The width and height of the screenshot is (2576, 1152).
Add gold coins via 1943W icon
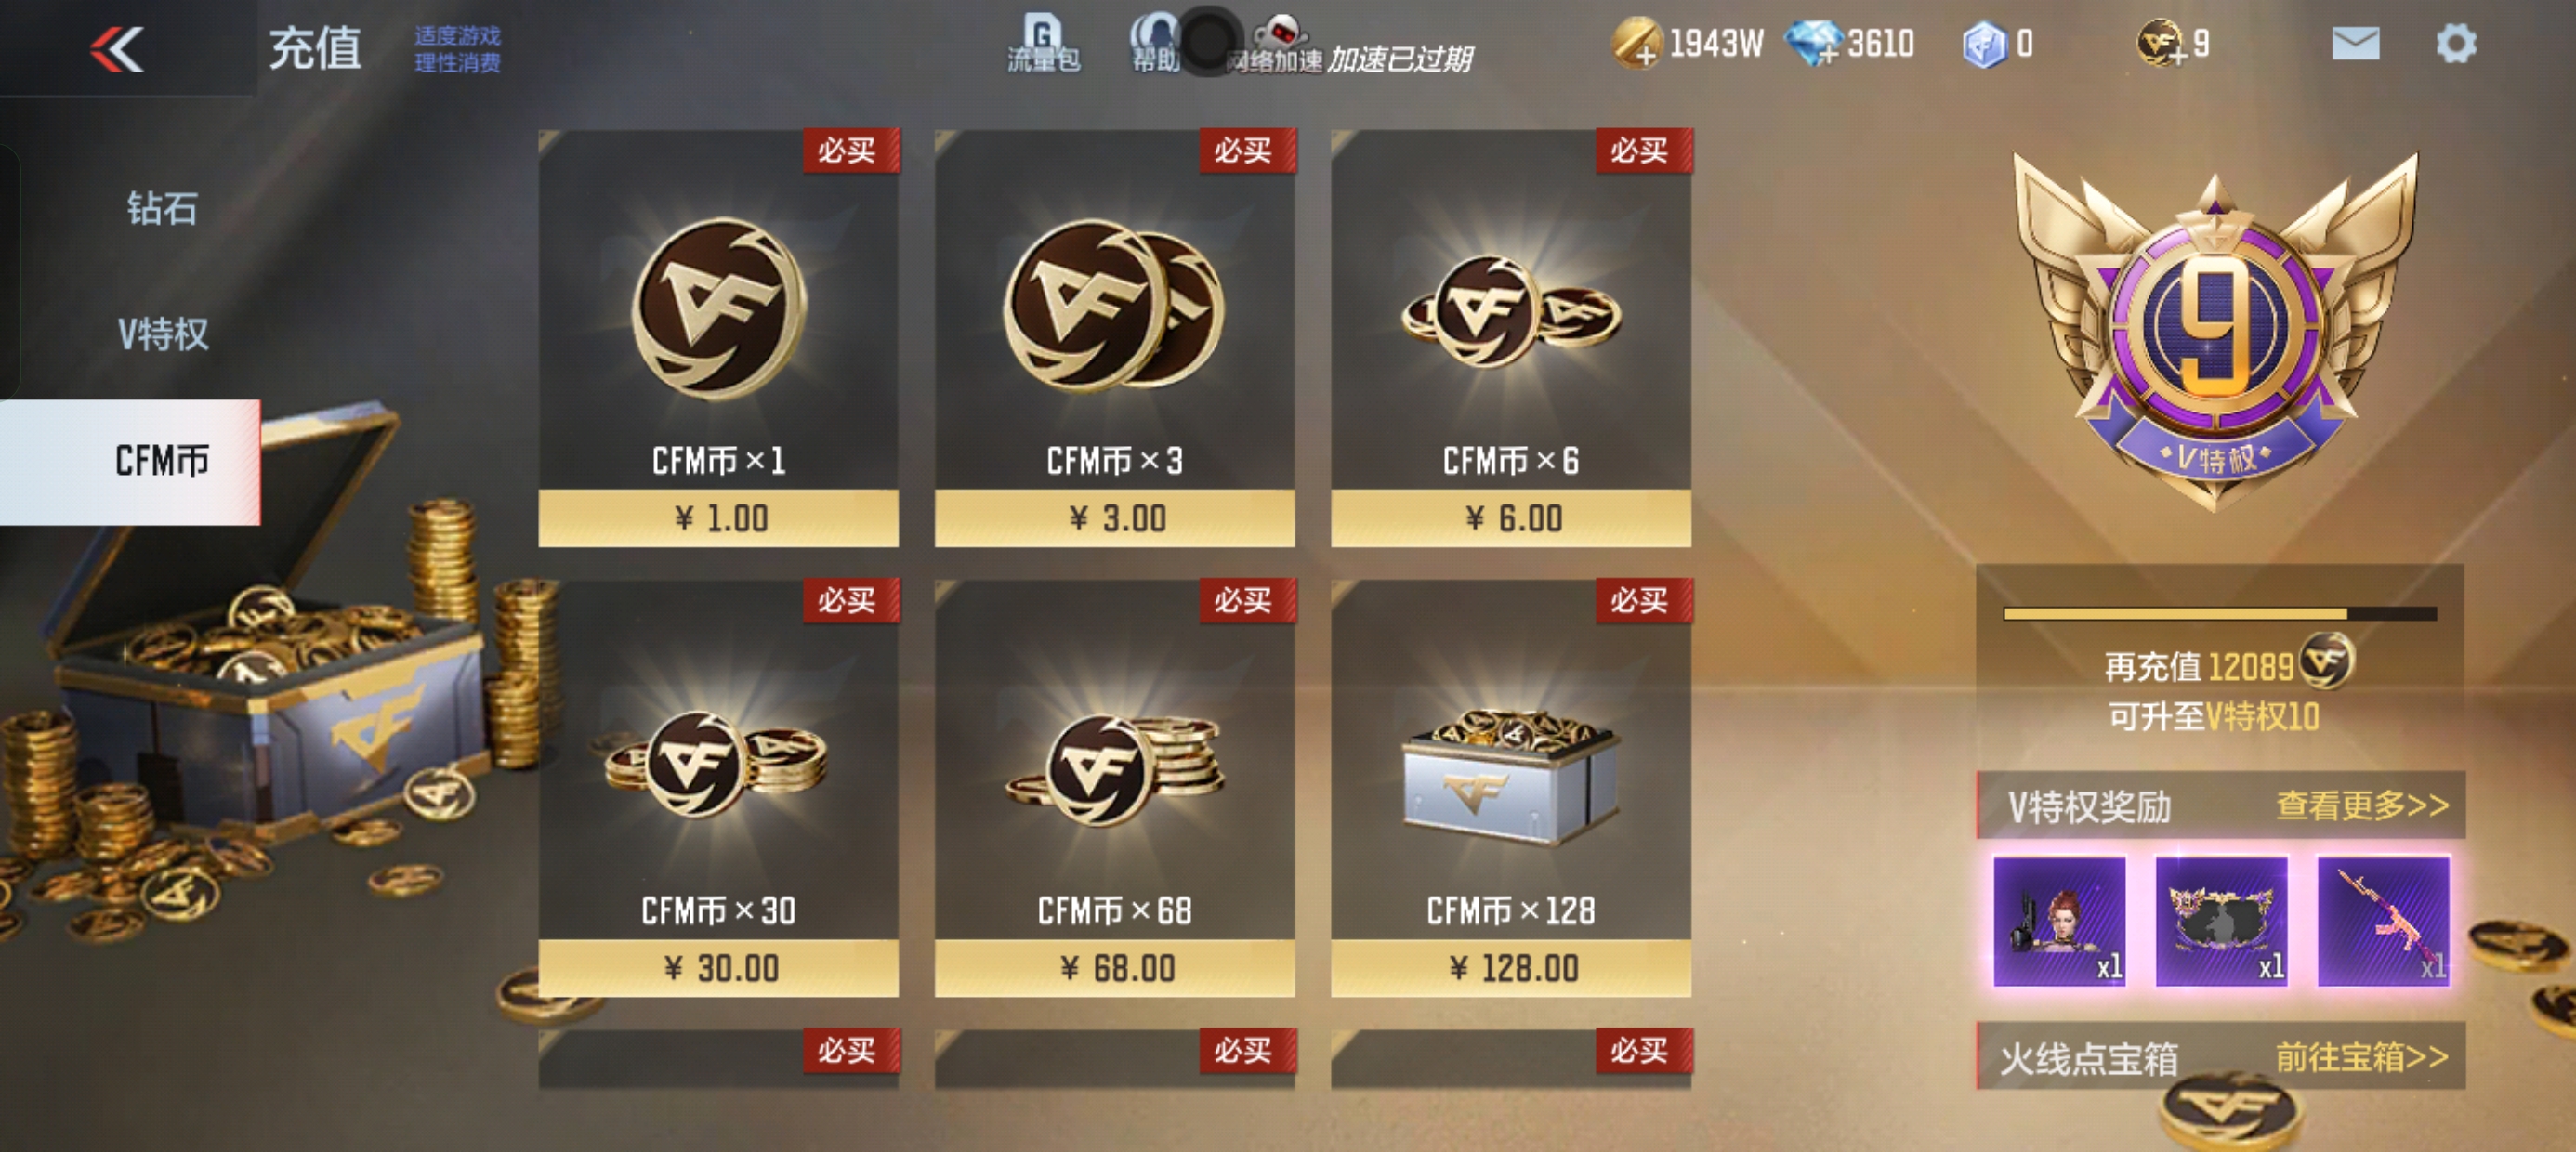pyautogui.click(x=1636, y=44)
